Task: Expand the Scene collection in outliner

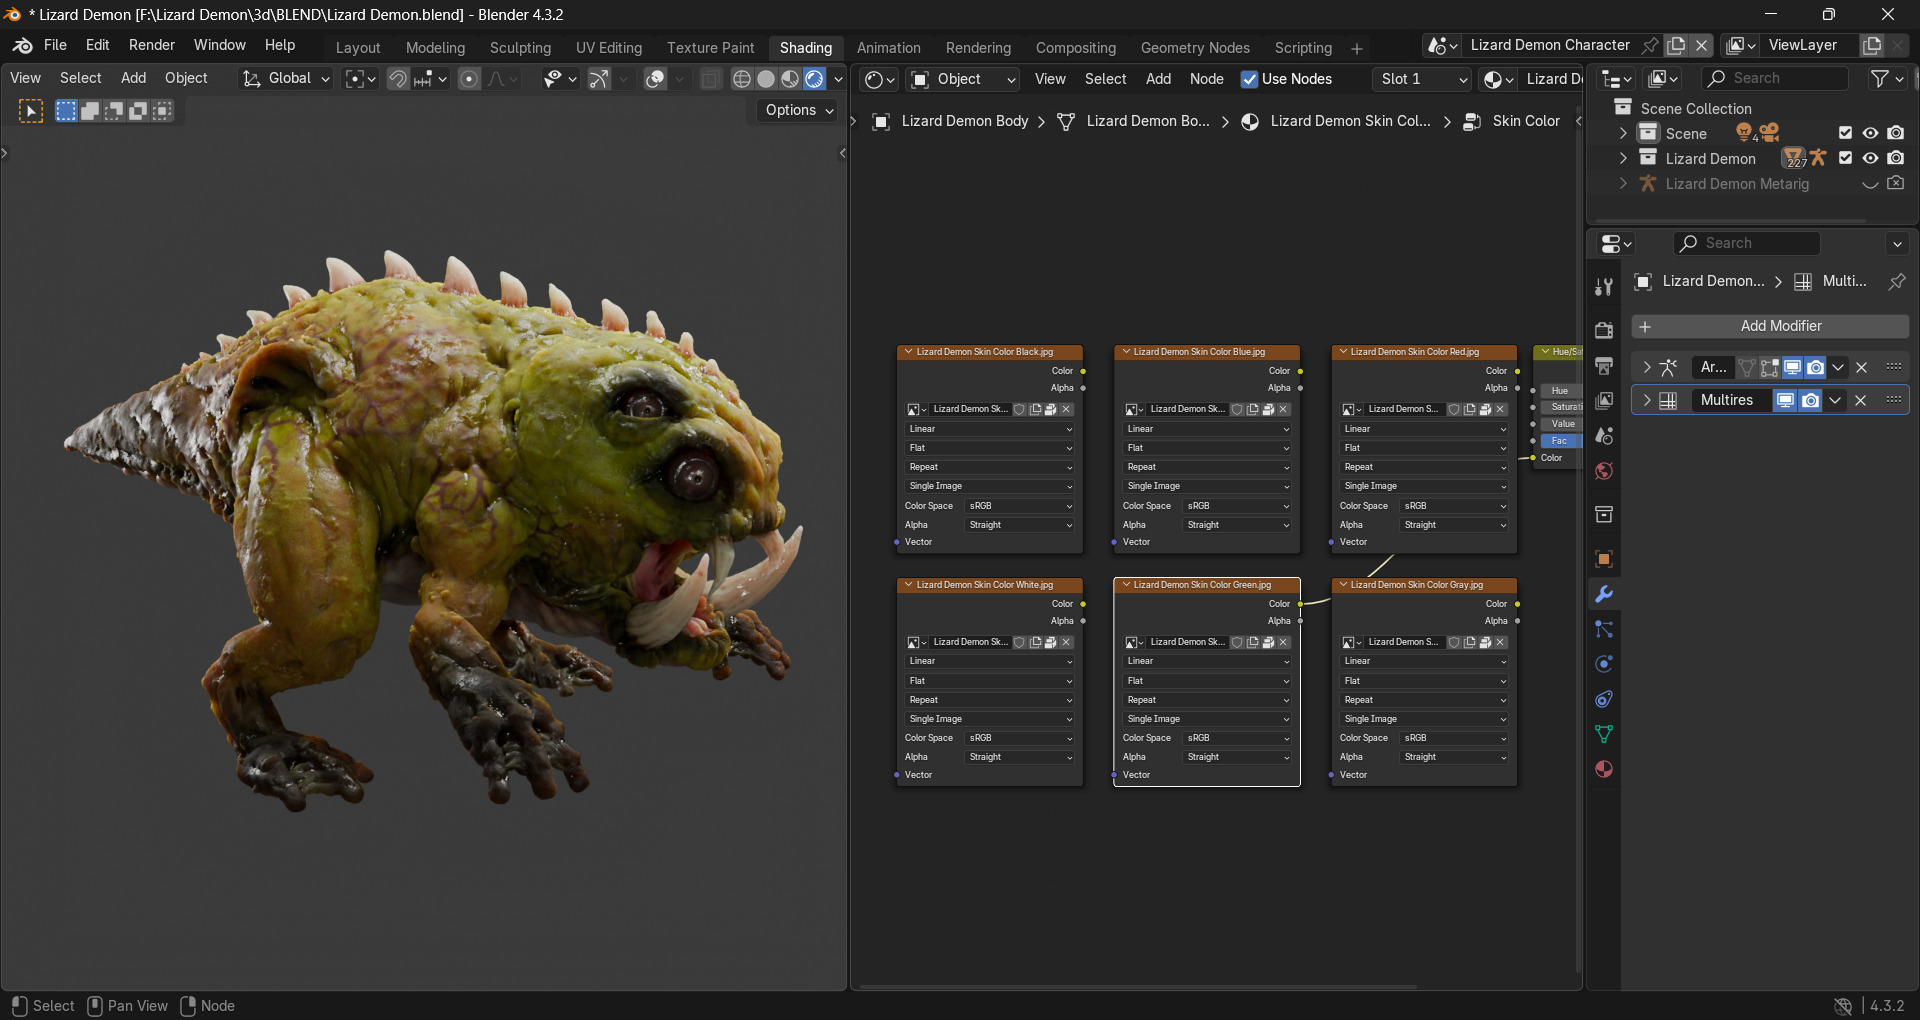Action: [1623, 133]
